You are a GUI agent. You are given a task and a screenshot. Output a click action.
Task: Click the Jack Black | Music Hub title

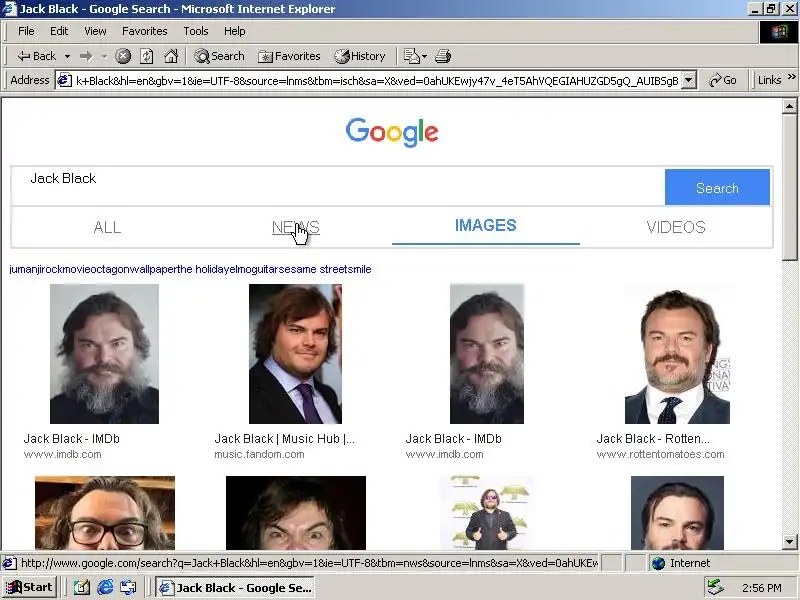284,439
